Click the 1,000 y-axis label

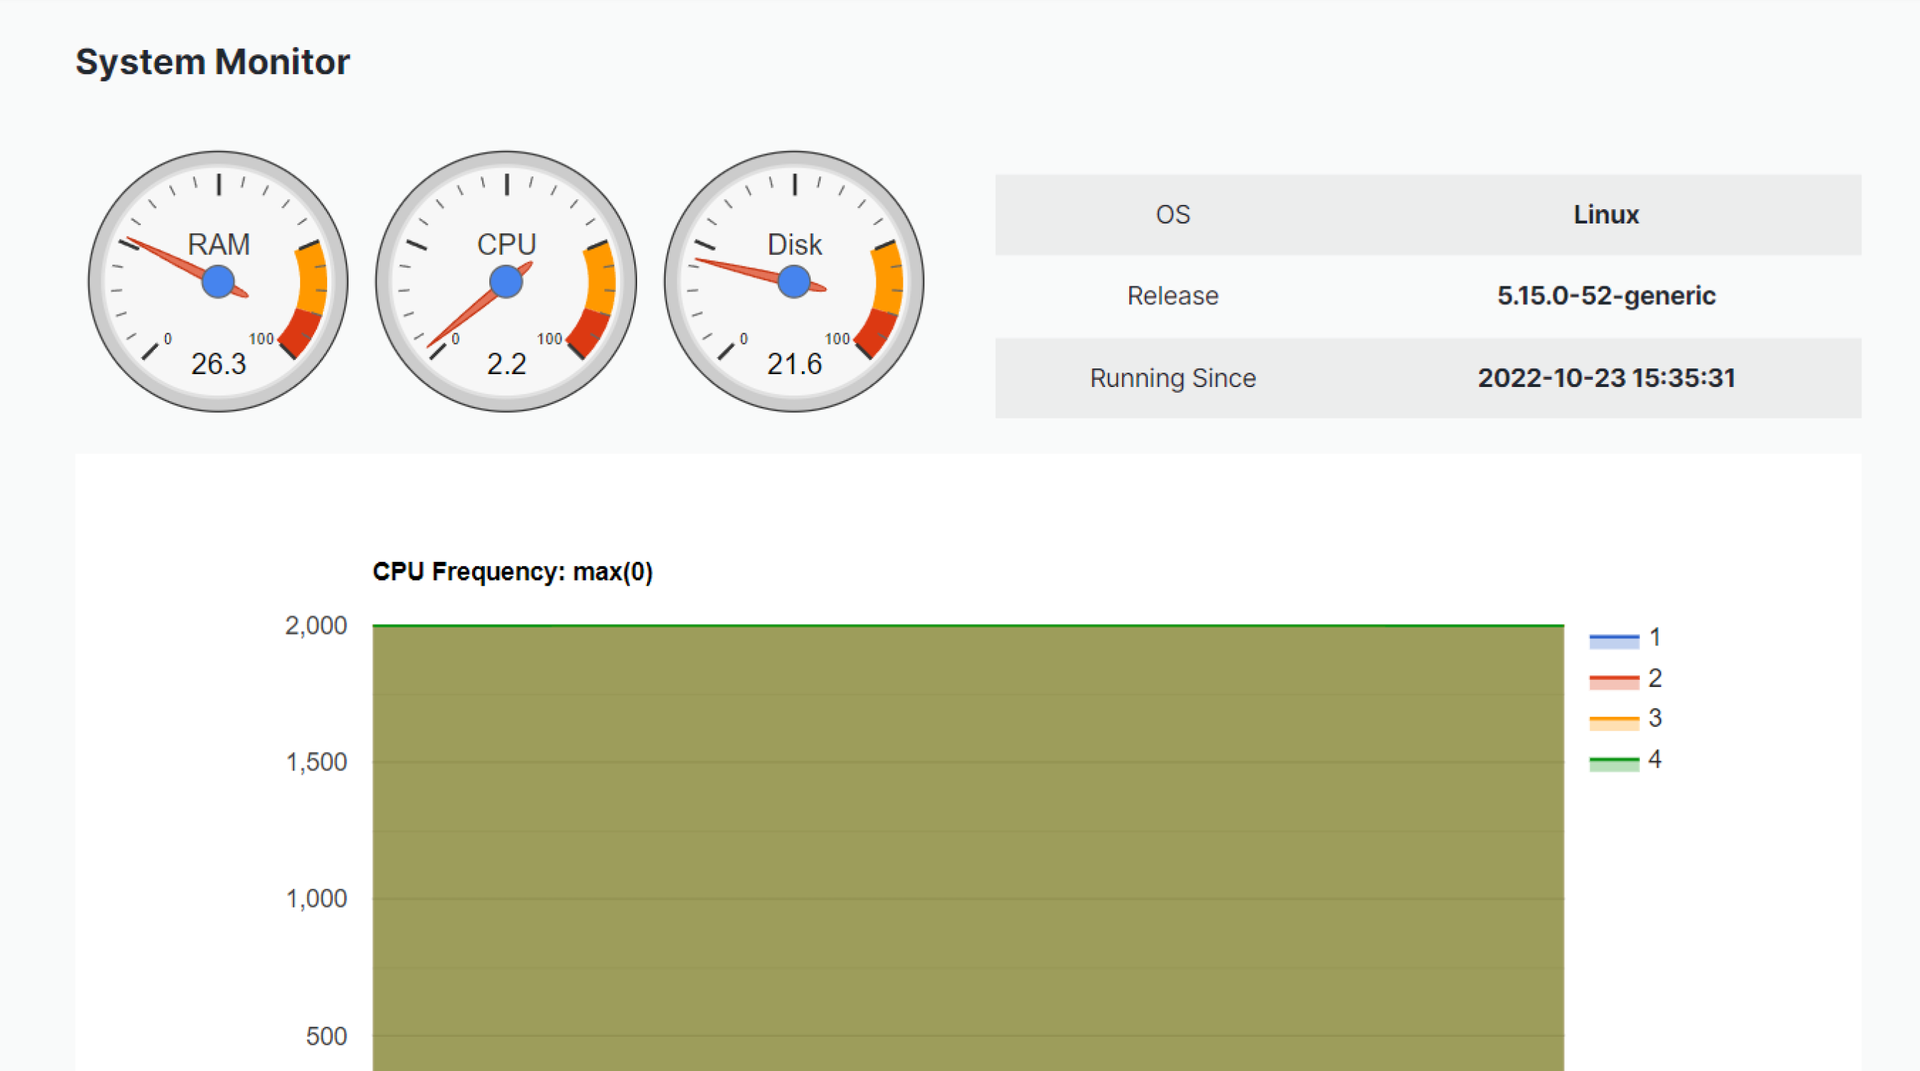(316, 899)
